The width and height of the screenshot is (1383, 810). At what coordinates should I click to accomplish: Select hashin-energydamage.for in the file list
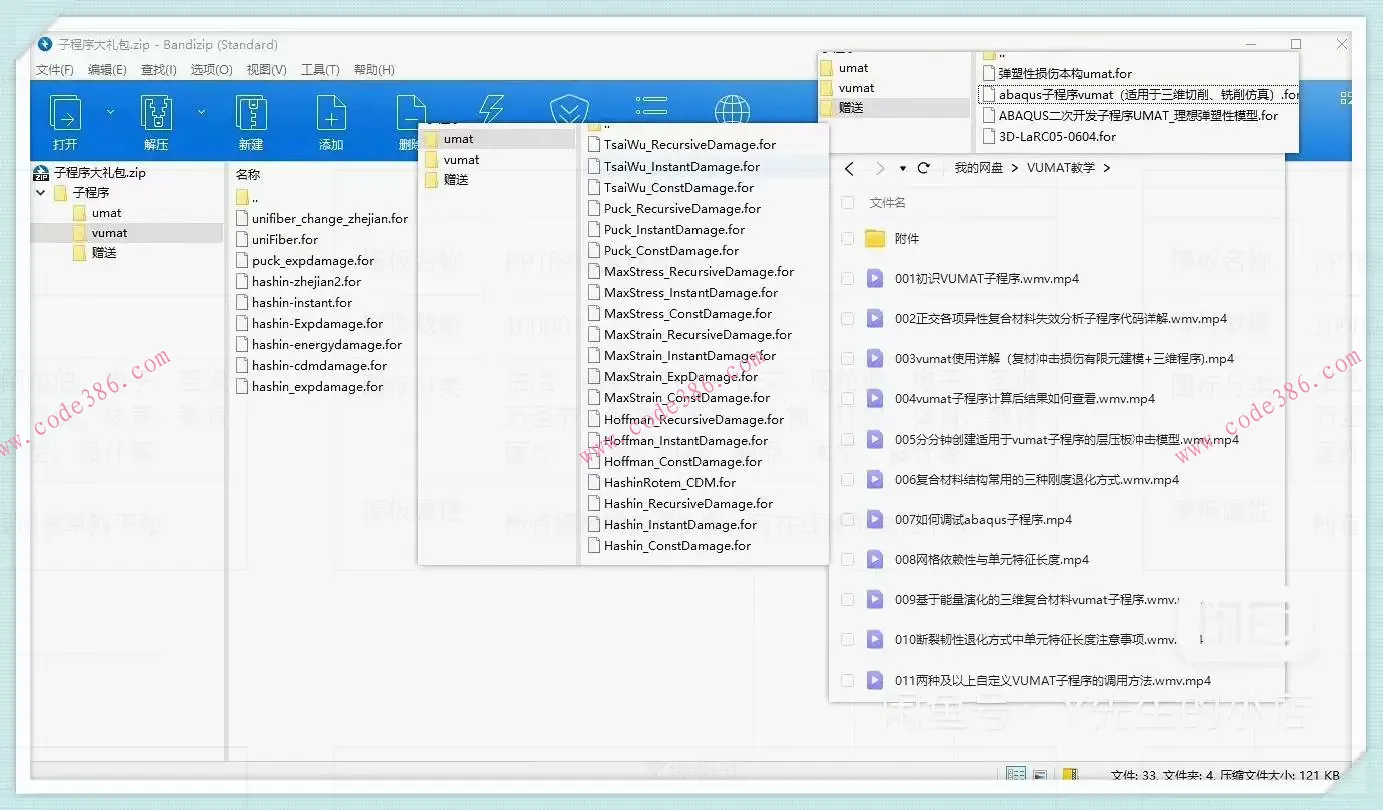[327, 345]
